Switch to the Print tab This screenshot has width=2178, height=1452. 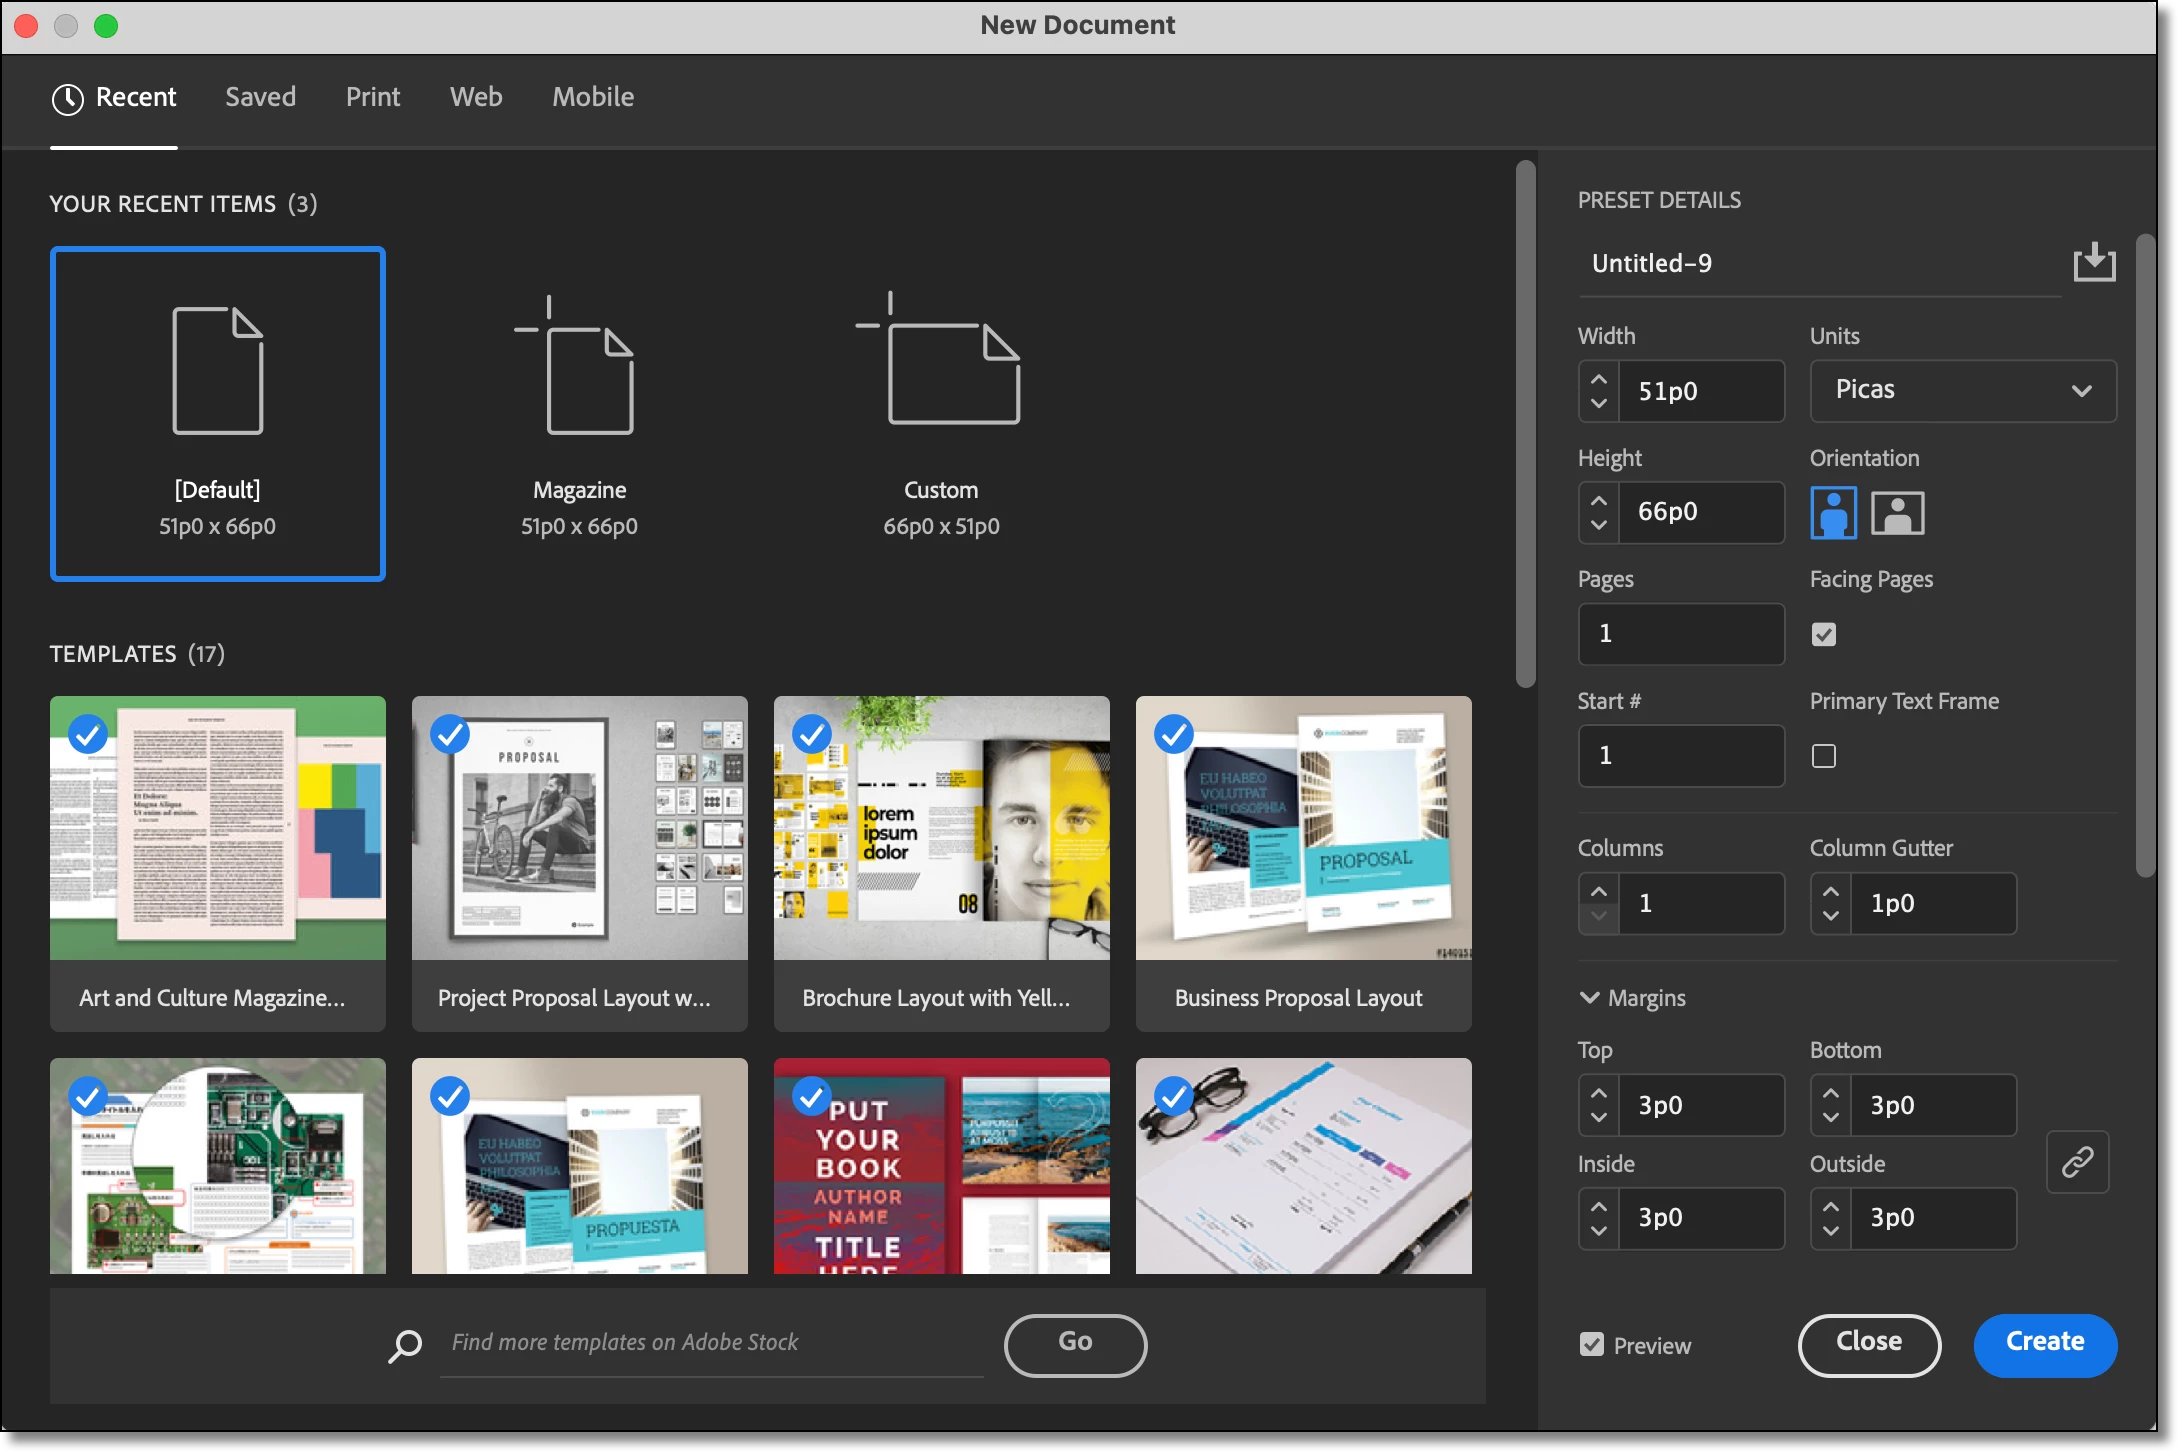[x=372, y=97]
